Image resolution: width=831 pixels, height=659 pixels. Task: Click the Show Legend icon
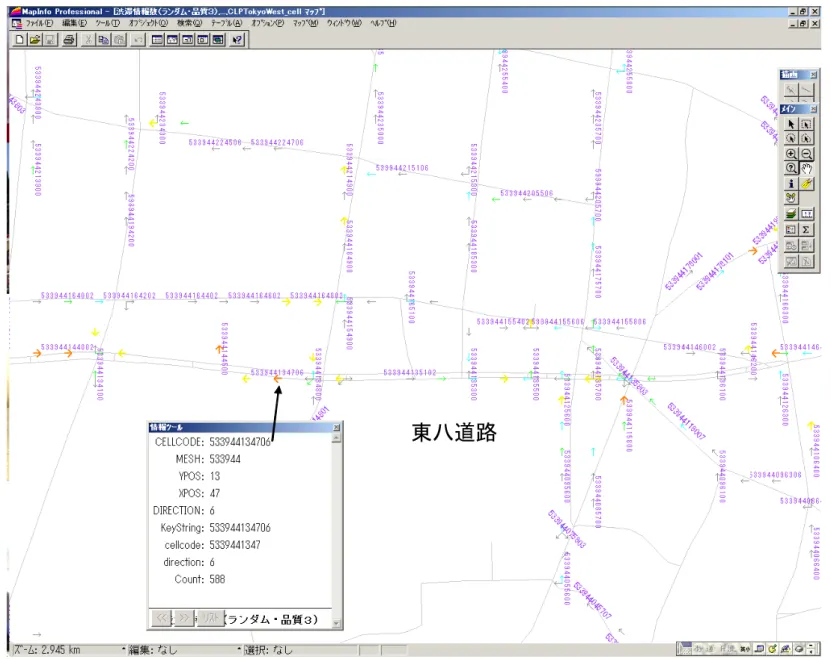point(791,230)
